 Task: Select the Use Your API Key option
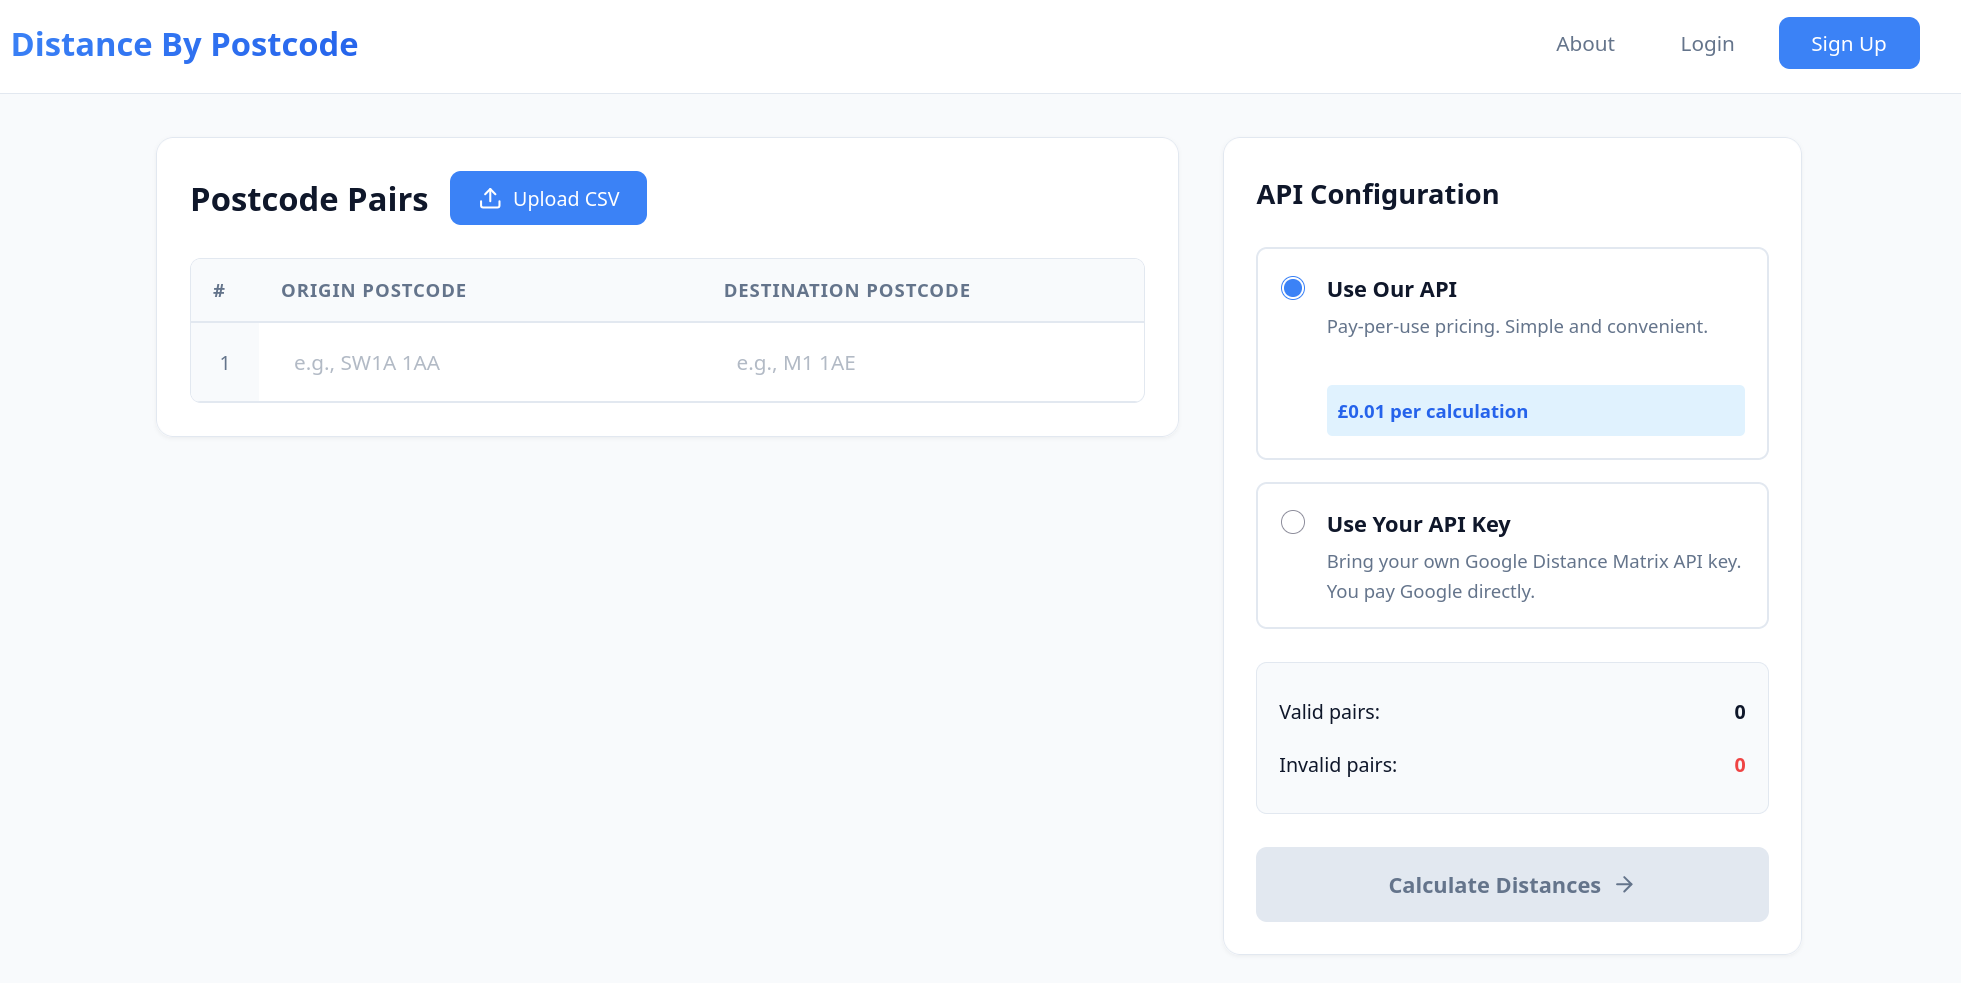(1293, 523)
